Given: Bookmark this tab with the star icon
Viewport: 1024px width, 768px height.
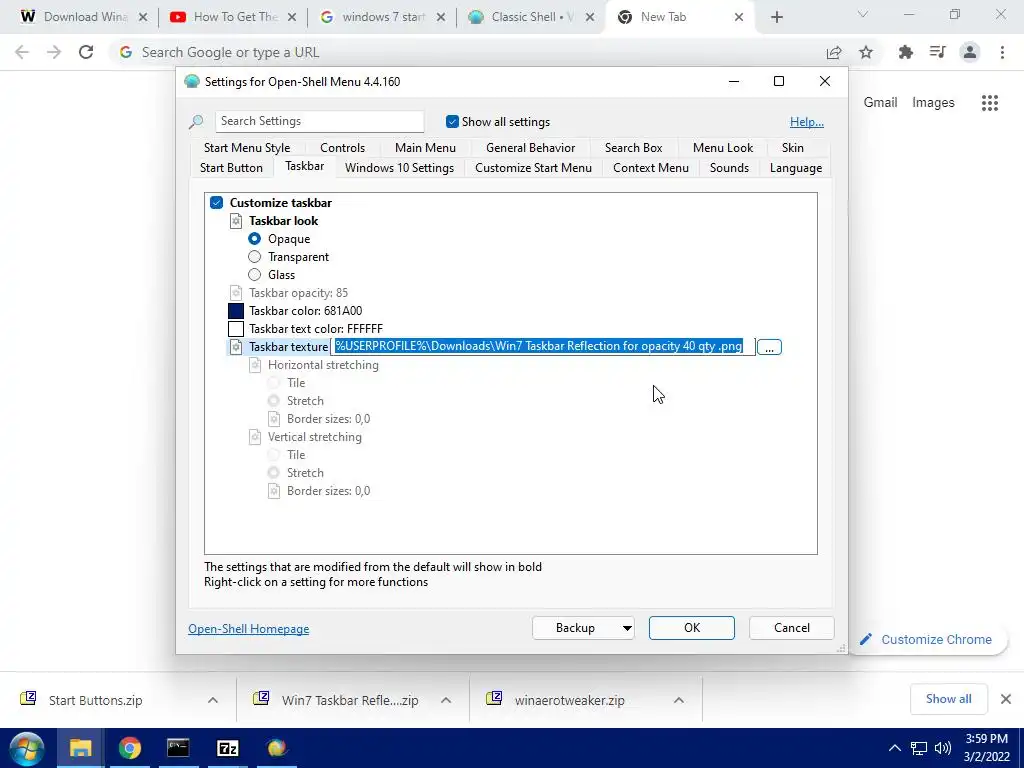Looking at the screenshot, I should pos(866,52).
